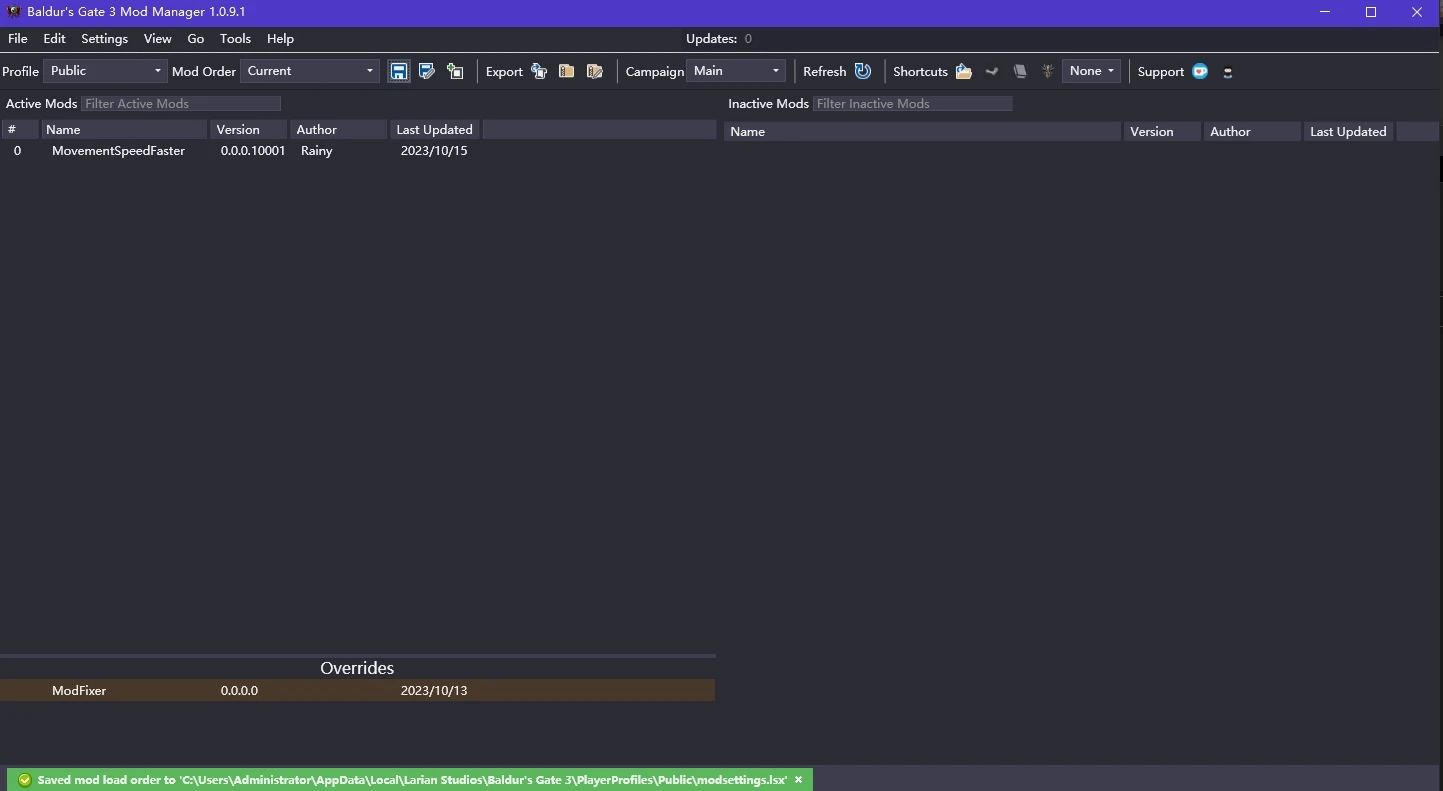Screen dimensions: 1443x791
Task: Minimize the Mod Manager window
Action: (x=1325, y=12)
